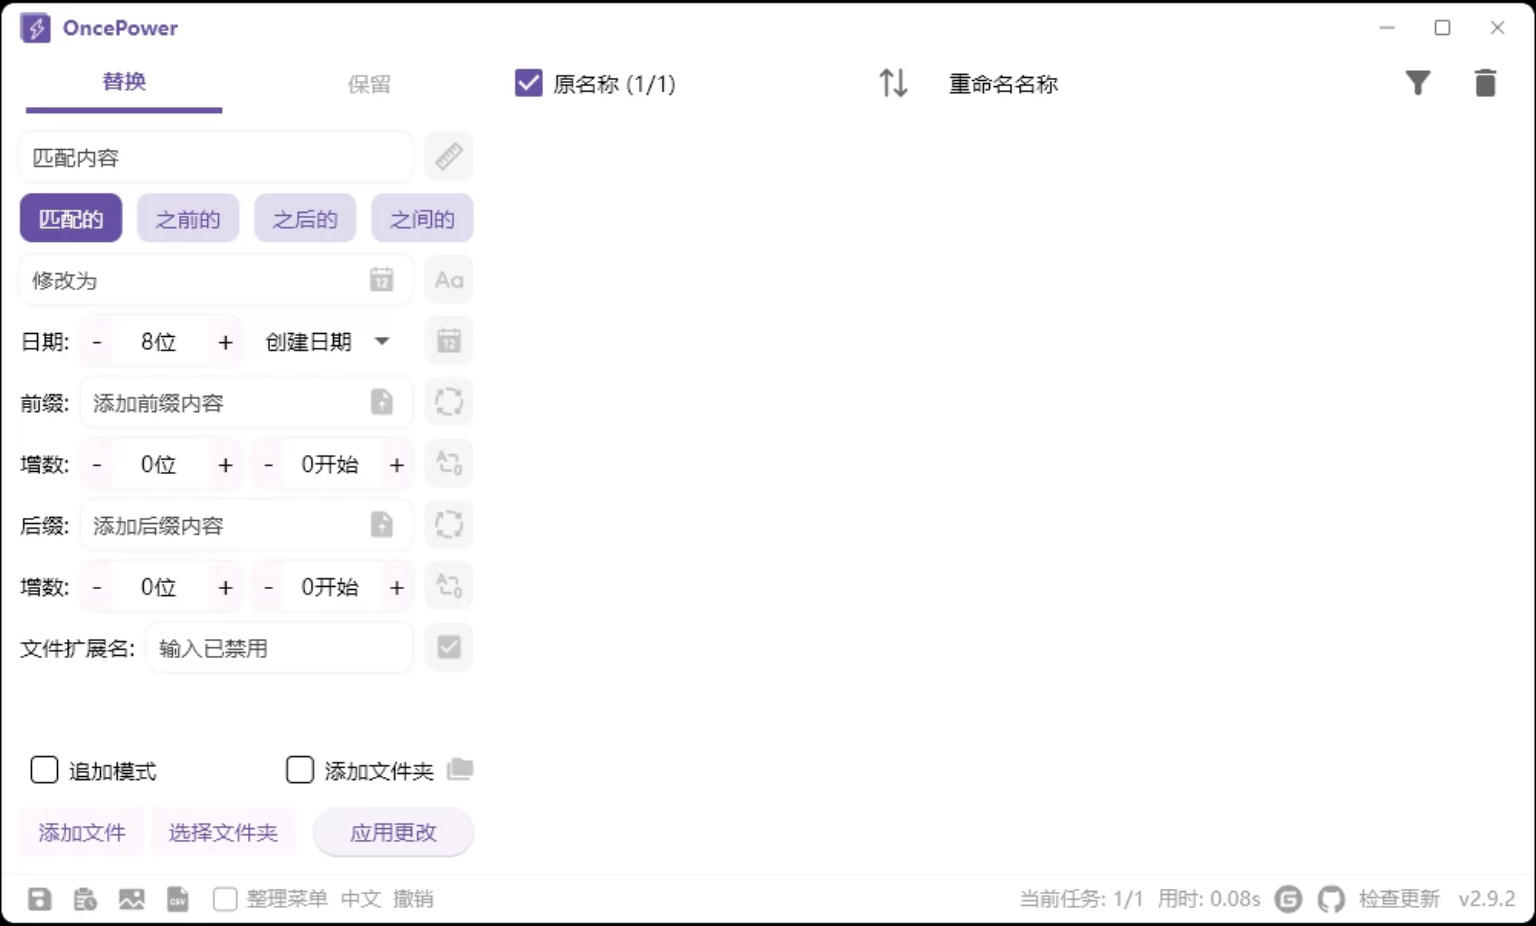This screenshot has width=1536, height=926.
Task: Open the GitHub repository icon
Action: (x=1331, y=898)
